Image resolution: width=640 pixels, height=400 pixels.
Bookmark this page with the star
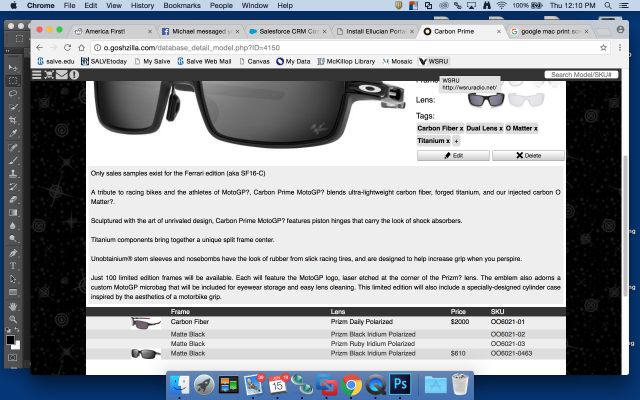[x=603, y=48]
